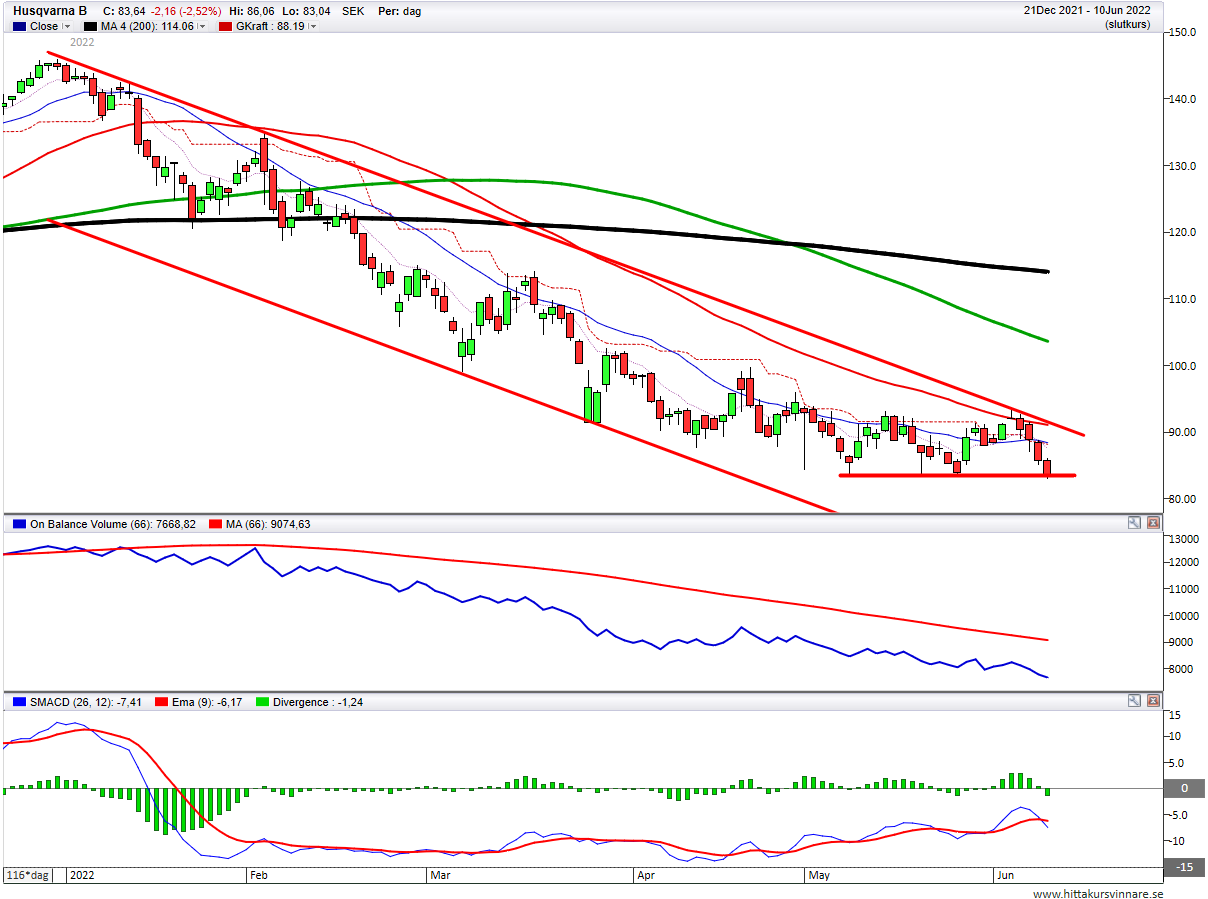Click Ema (9): -6,17 label

(x=209, y=702)
